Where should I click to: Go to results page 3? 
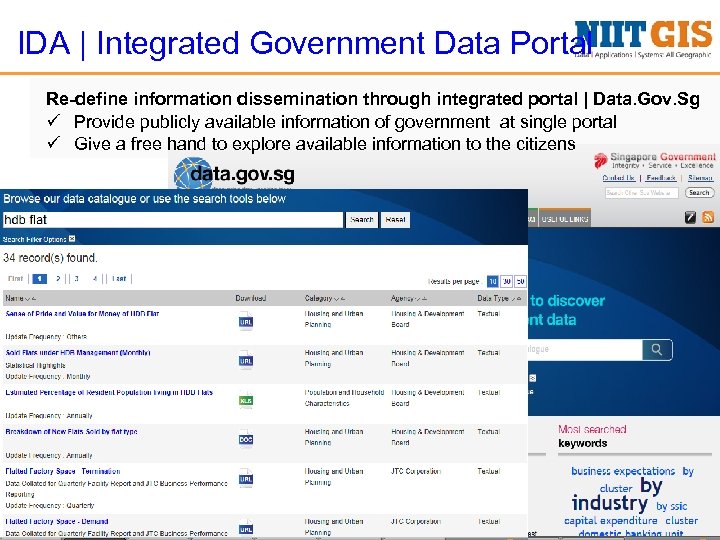pyautogui.click(x=77, y=278)
